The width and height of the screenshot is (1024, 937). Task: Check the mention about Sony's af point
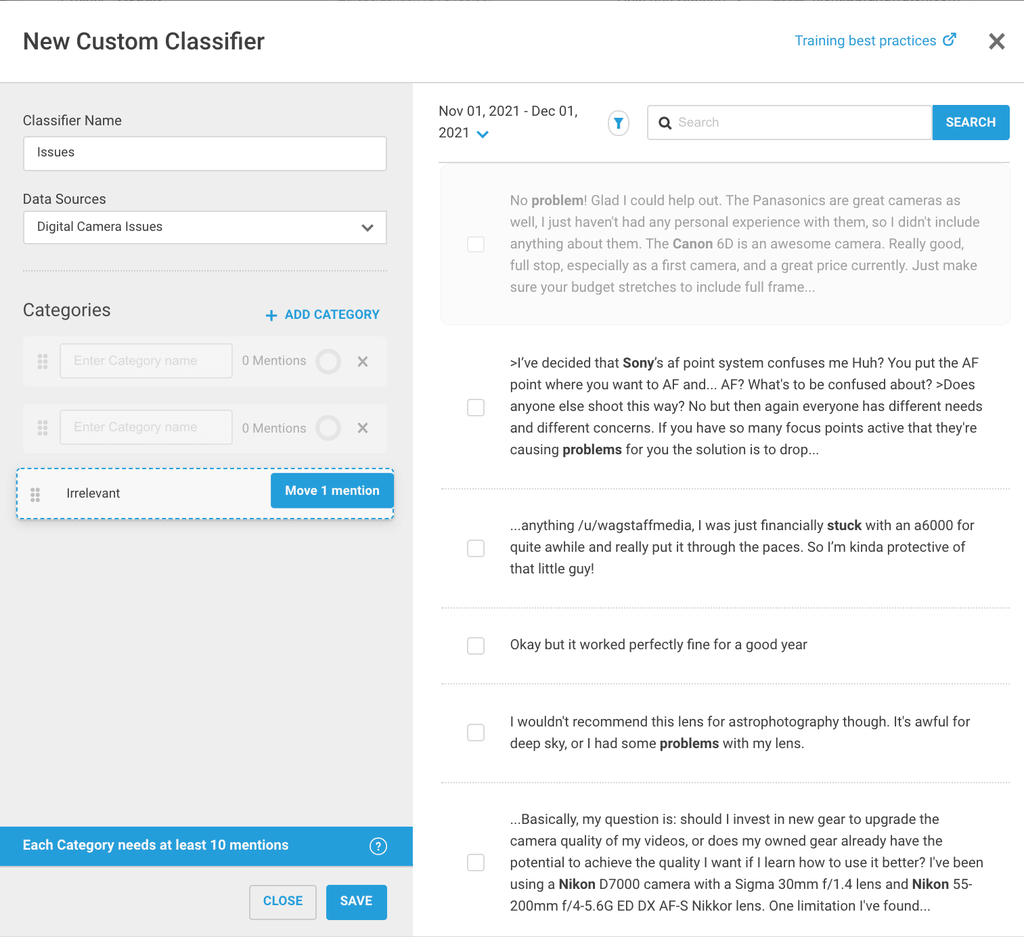tap(476, 407)
